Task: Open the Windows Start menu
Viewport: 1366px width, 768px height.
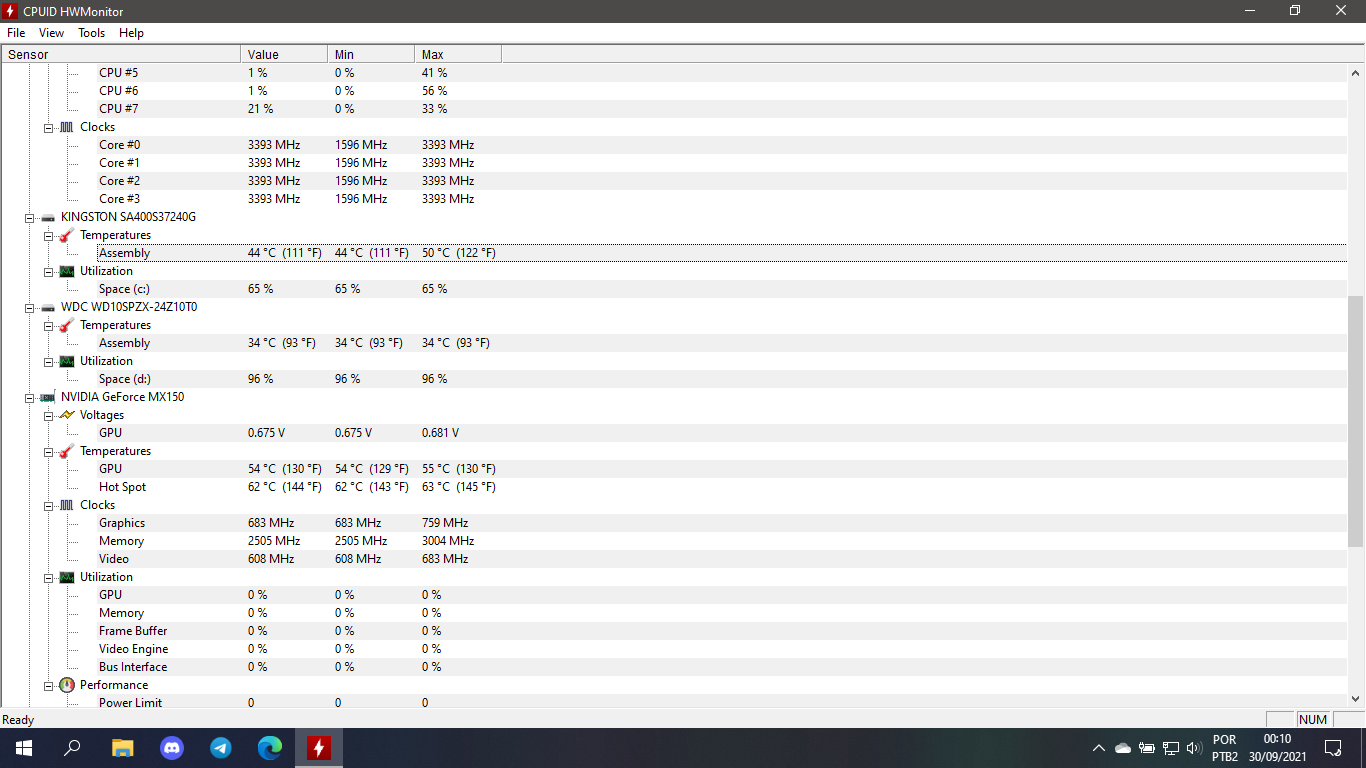Action: tap(24, 748)
